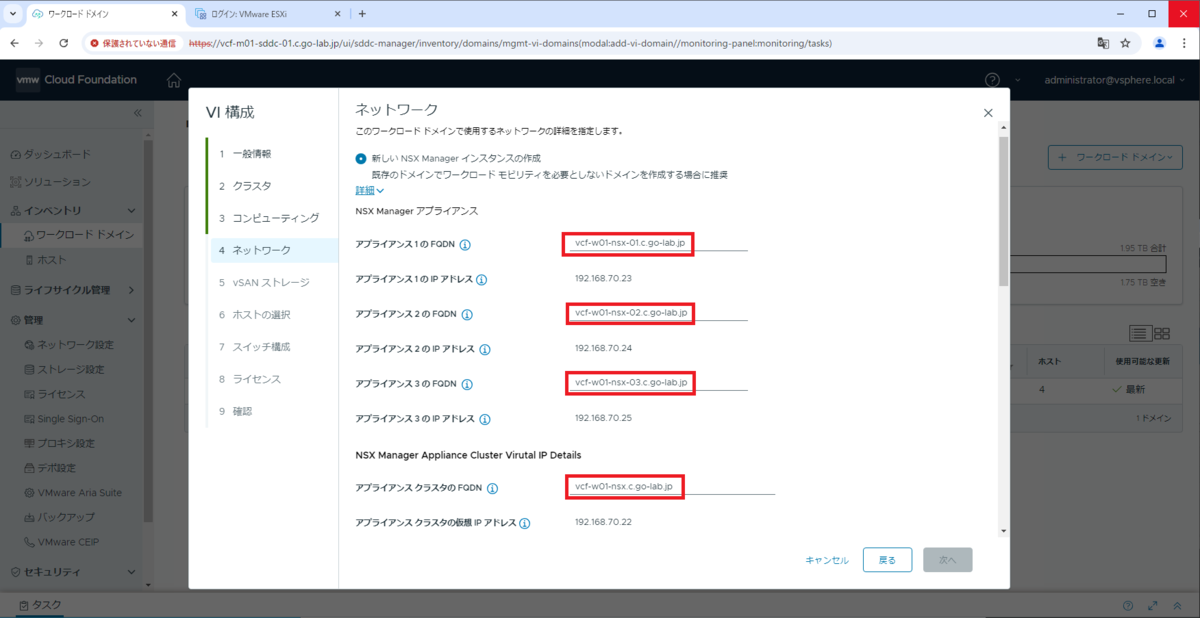Go back with the browser back arrow
Viewport: 1200px width, 618px height.
(15, 43)
